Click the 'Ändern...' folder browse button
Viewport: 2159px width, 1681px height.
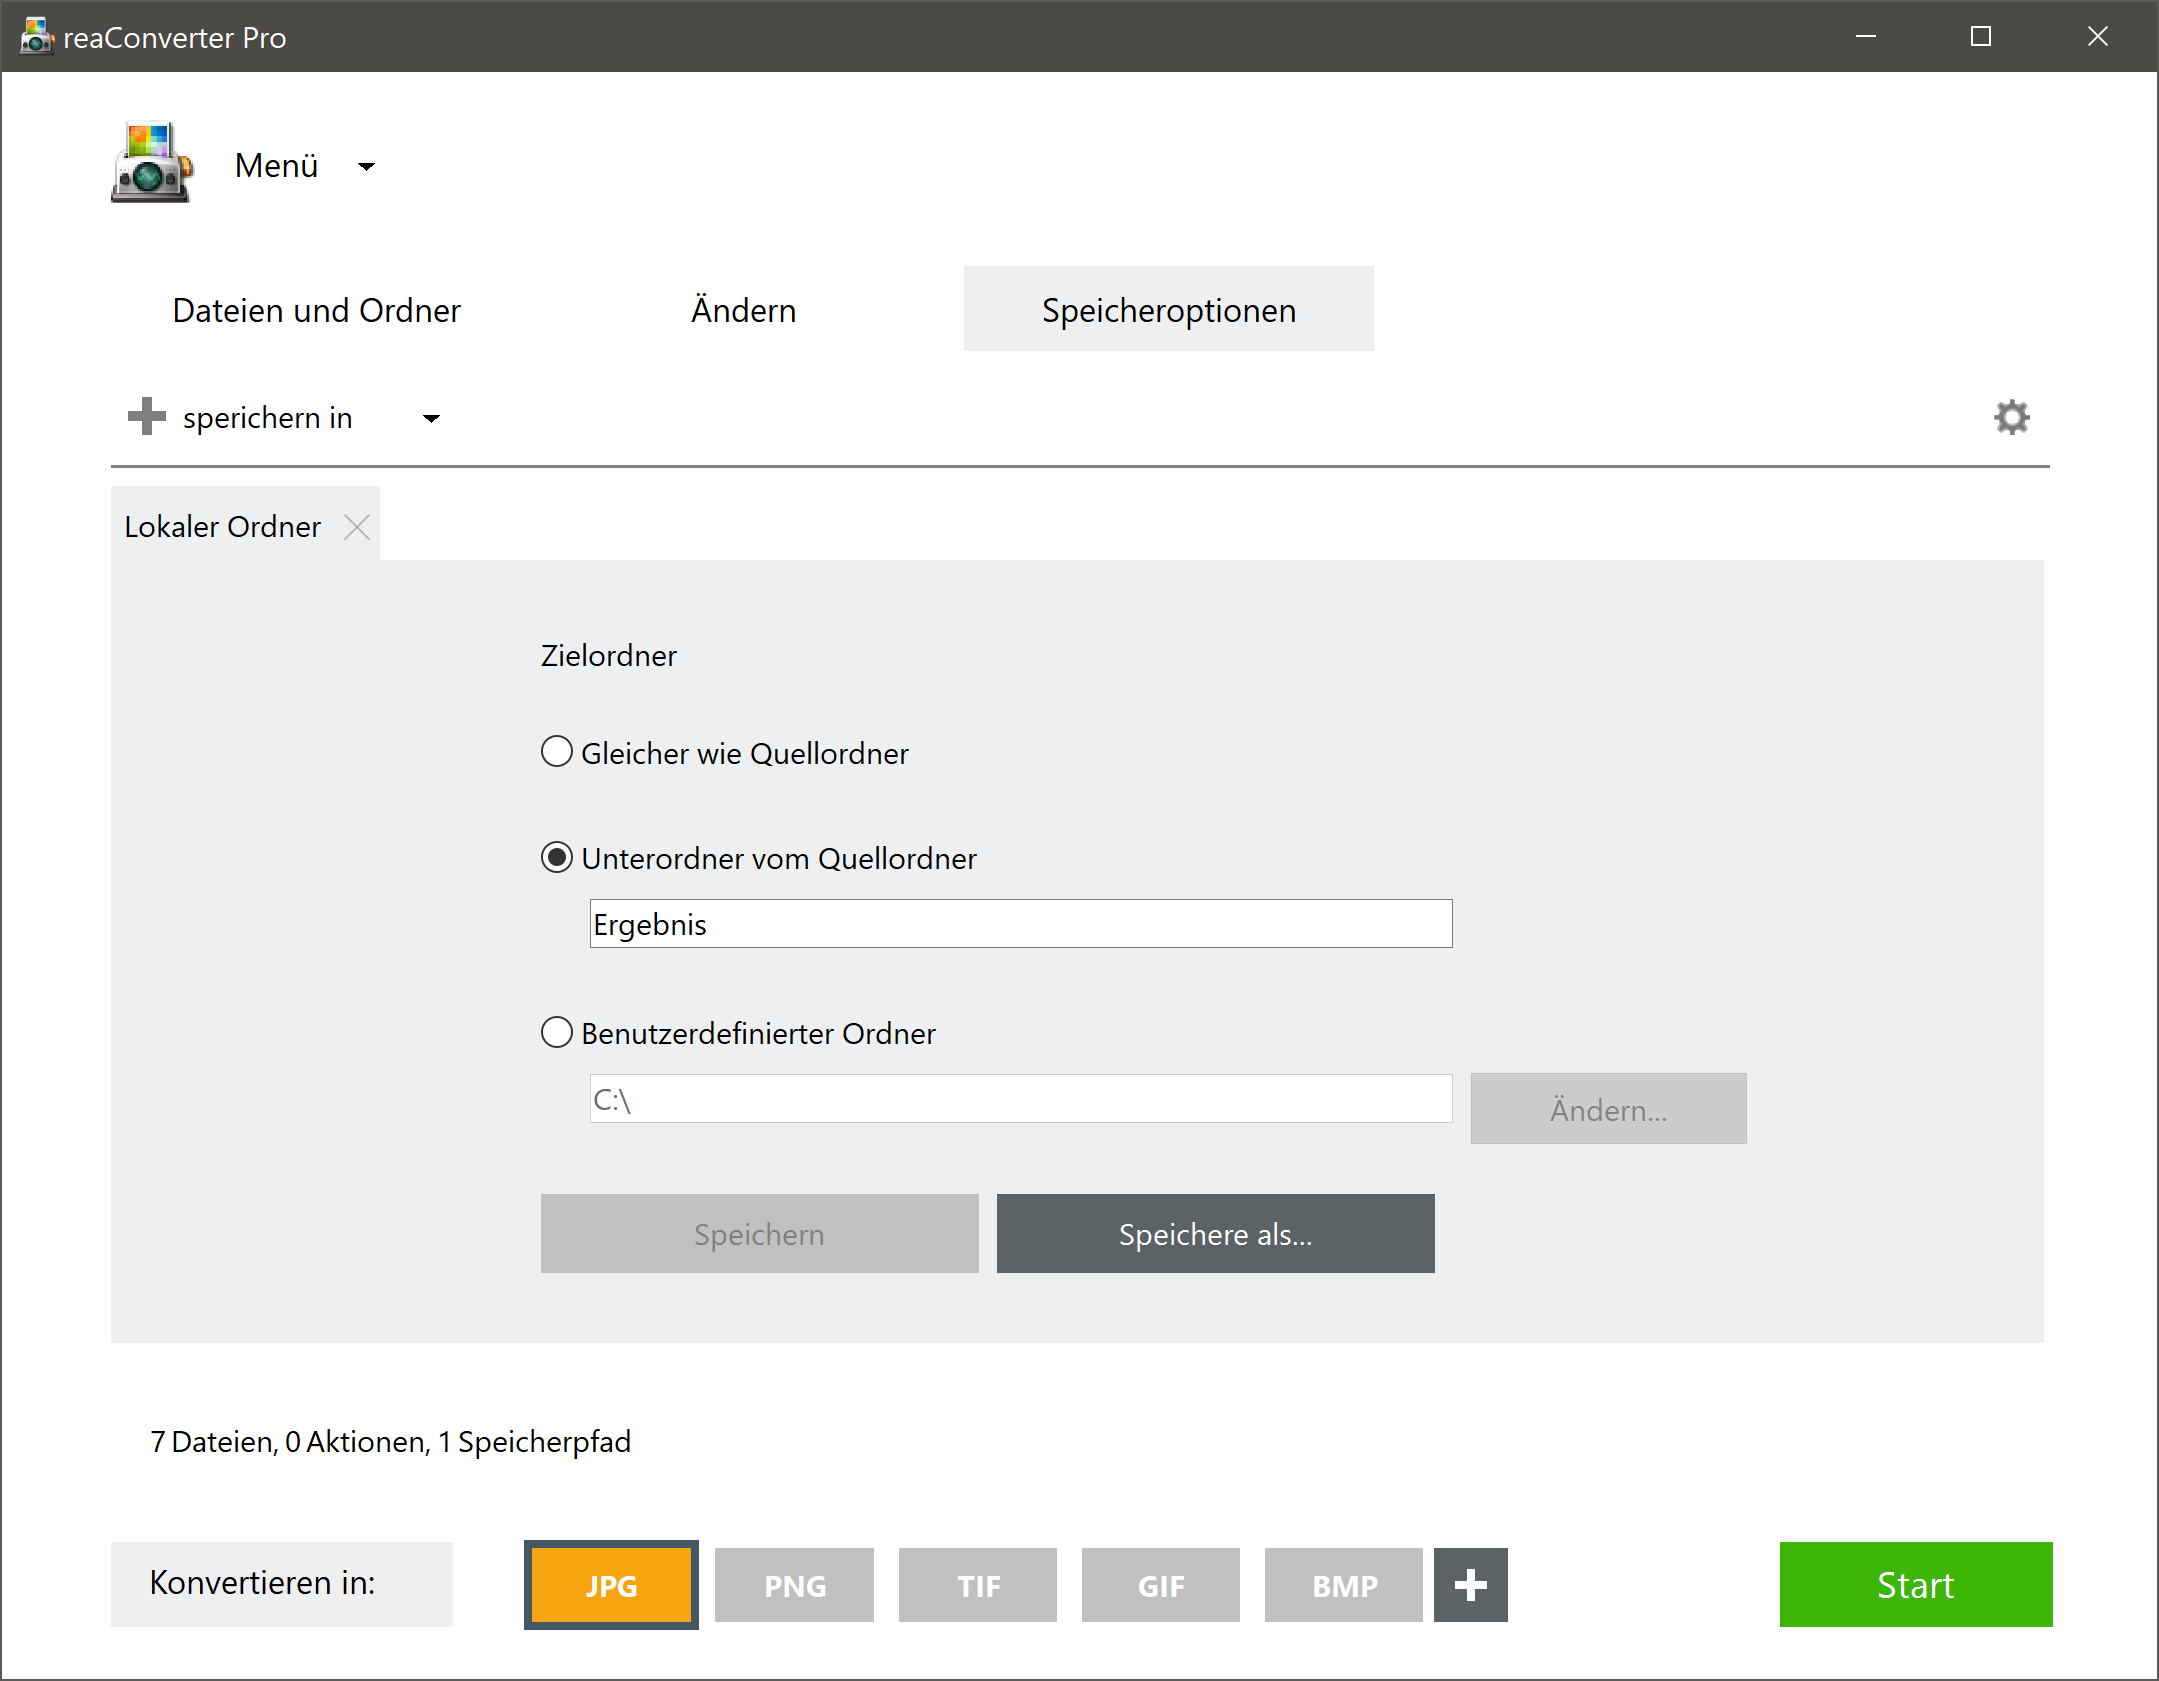click(1609, 1109)
